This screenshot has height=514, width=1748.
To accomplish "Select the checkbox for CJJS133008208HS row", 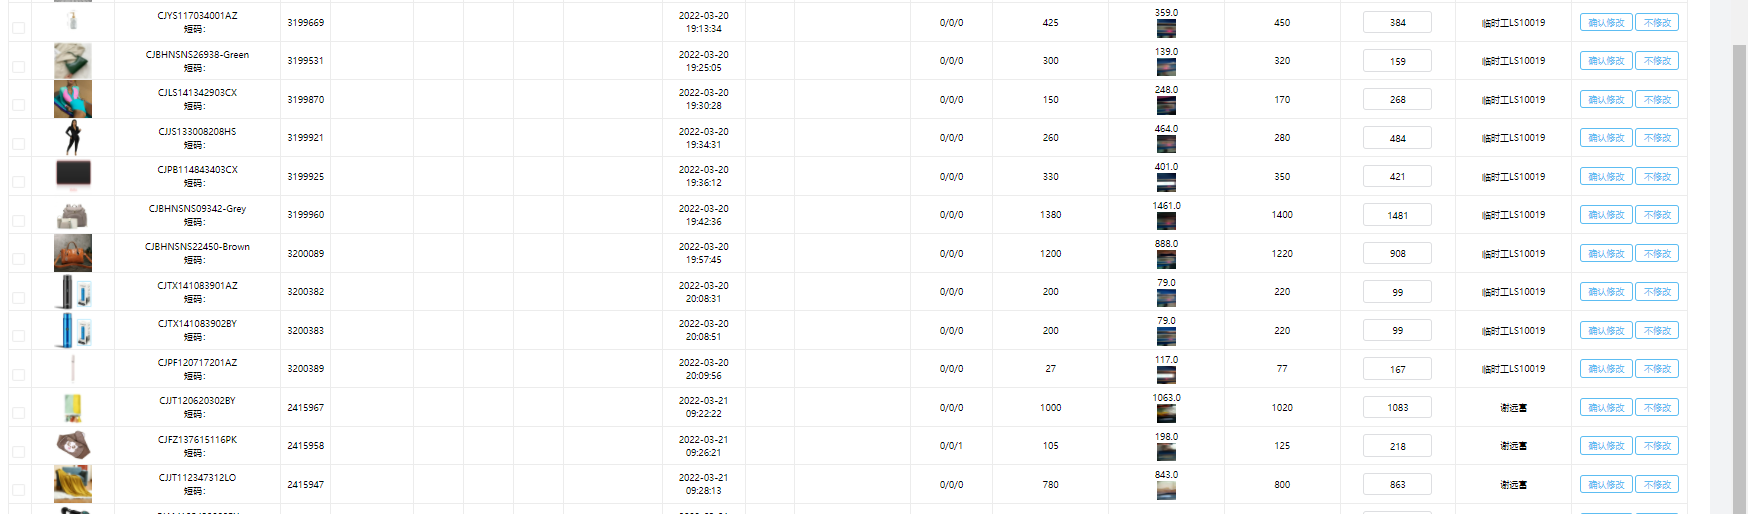I will [19, 144].
